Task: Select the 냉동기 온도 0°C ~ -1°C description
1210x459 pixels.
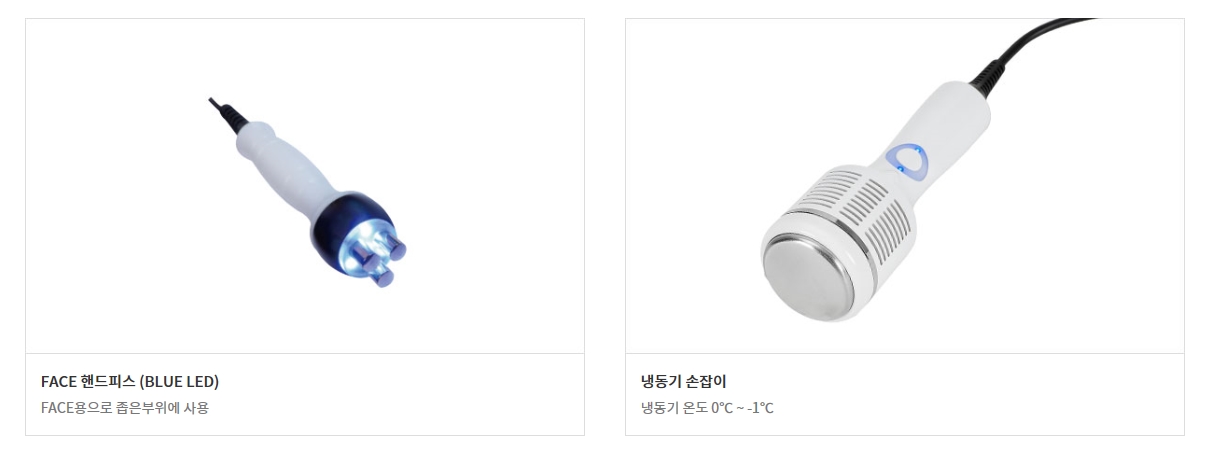Action: (707, 408)
